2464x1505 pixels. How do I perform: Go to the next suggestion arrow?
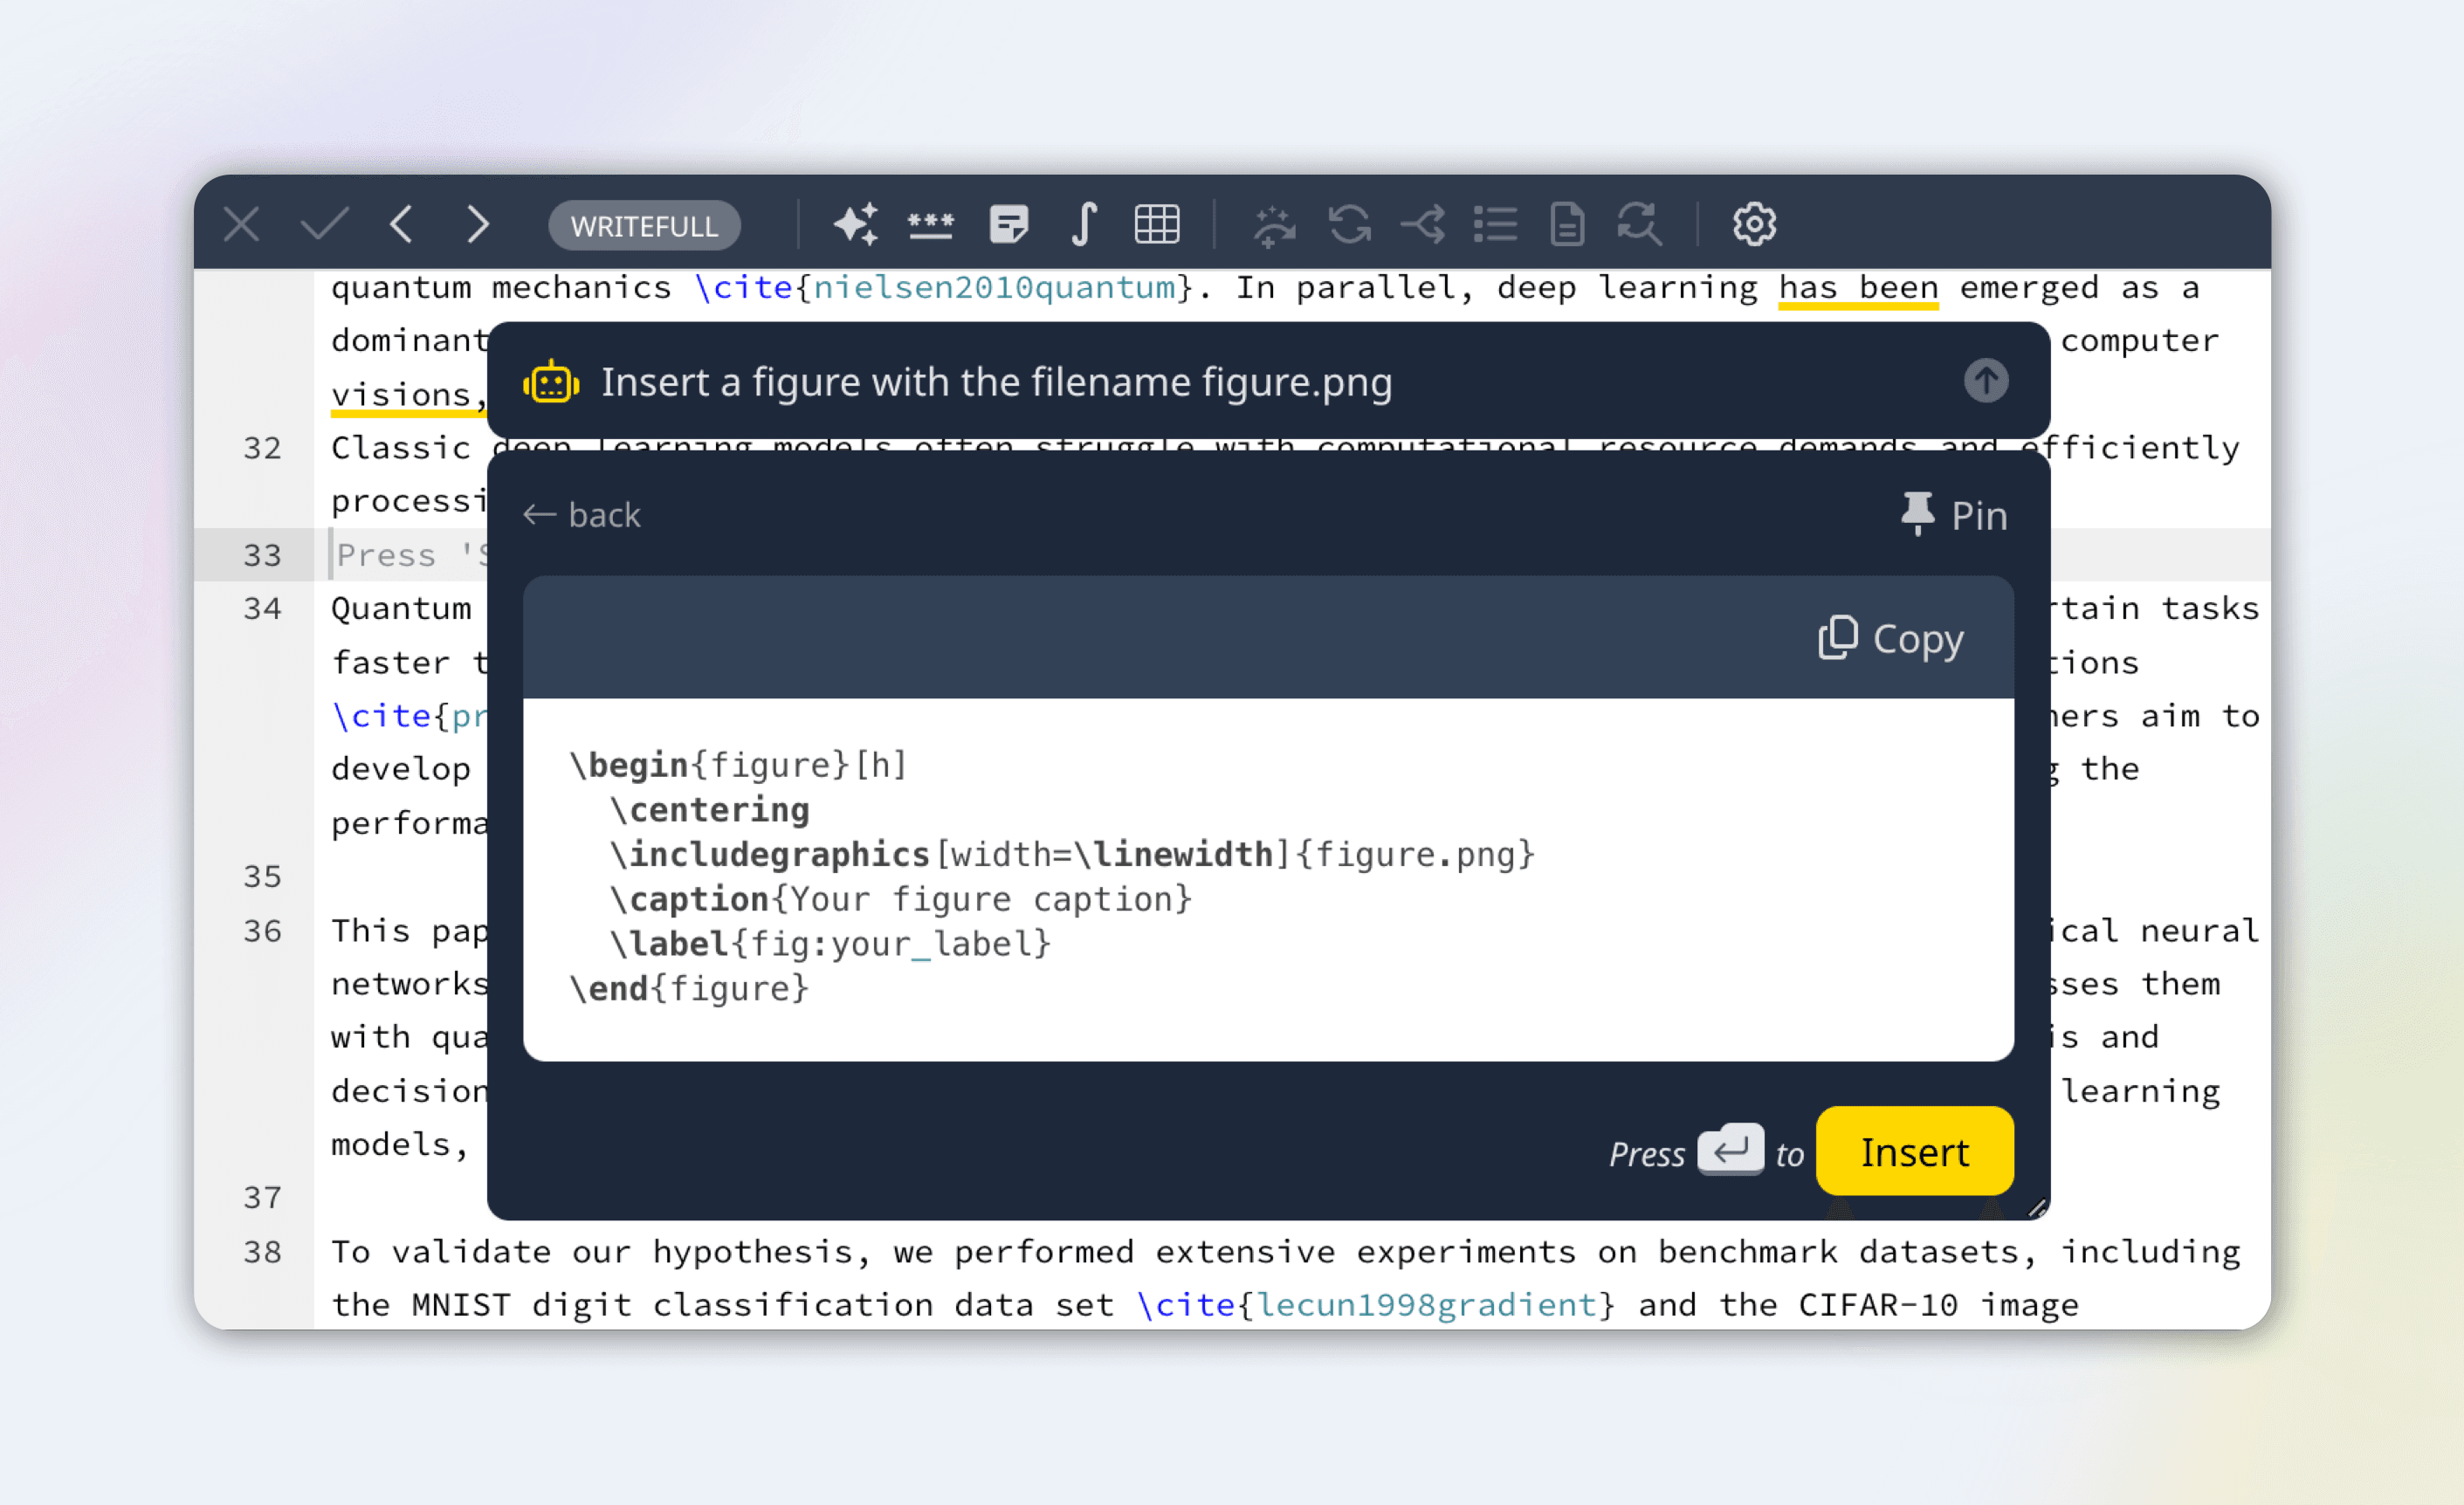point(478,224)
